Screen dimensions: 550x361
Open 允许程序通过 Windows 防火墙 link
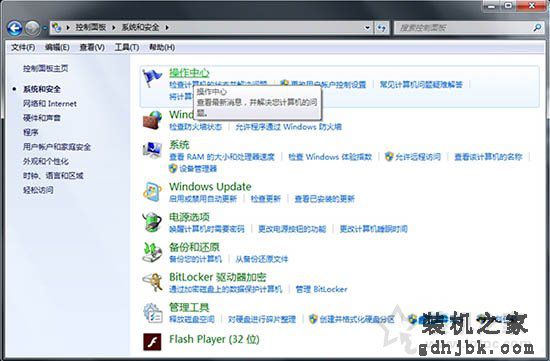(288, 127)
